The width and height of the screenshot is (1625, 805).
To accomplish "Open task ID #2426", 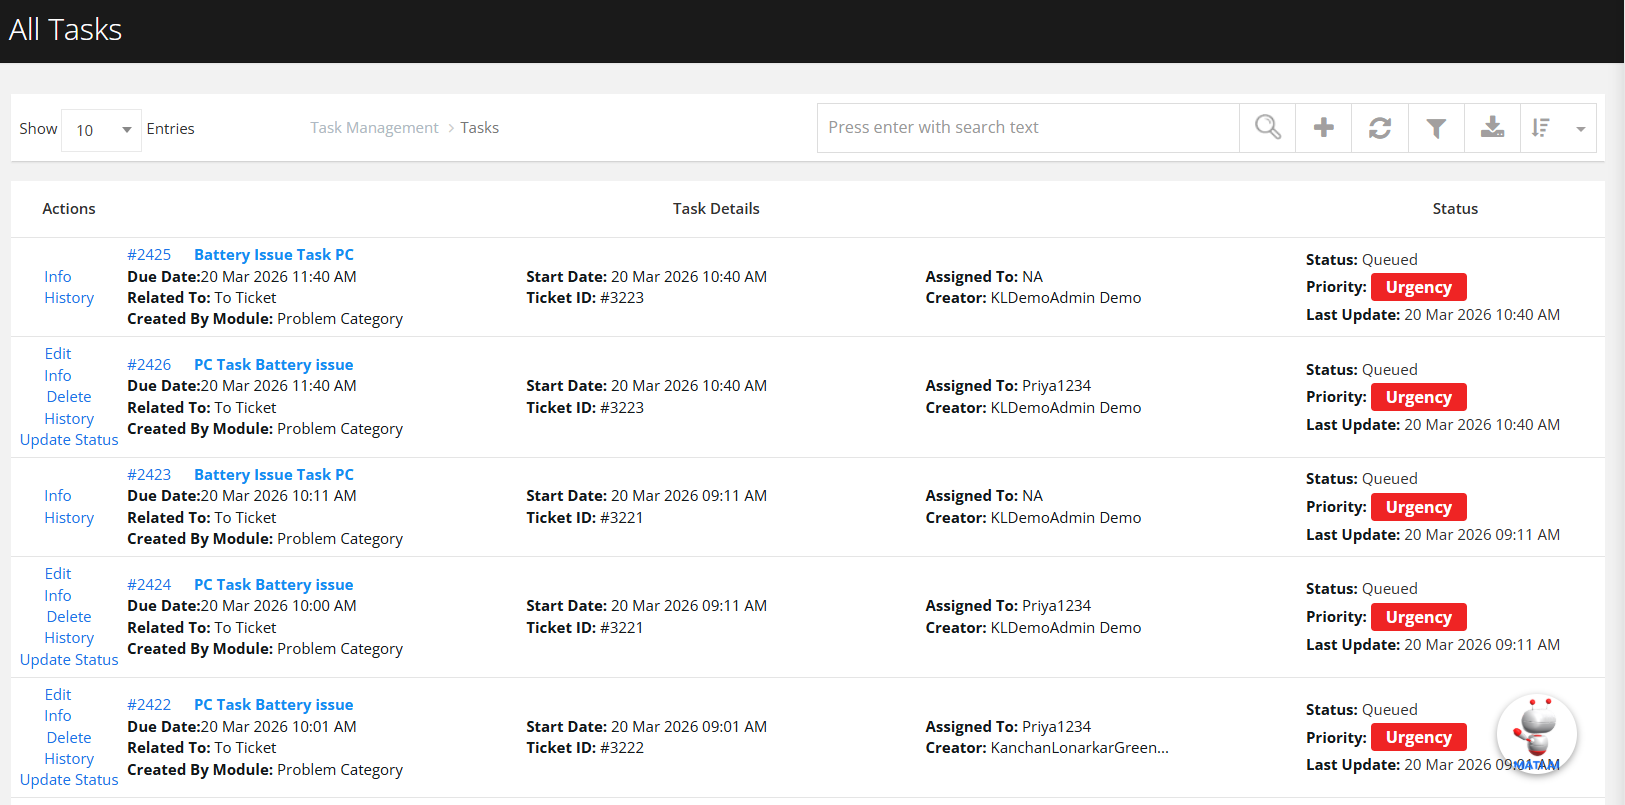I will click(x=149, y=365).
